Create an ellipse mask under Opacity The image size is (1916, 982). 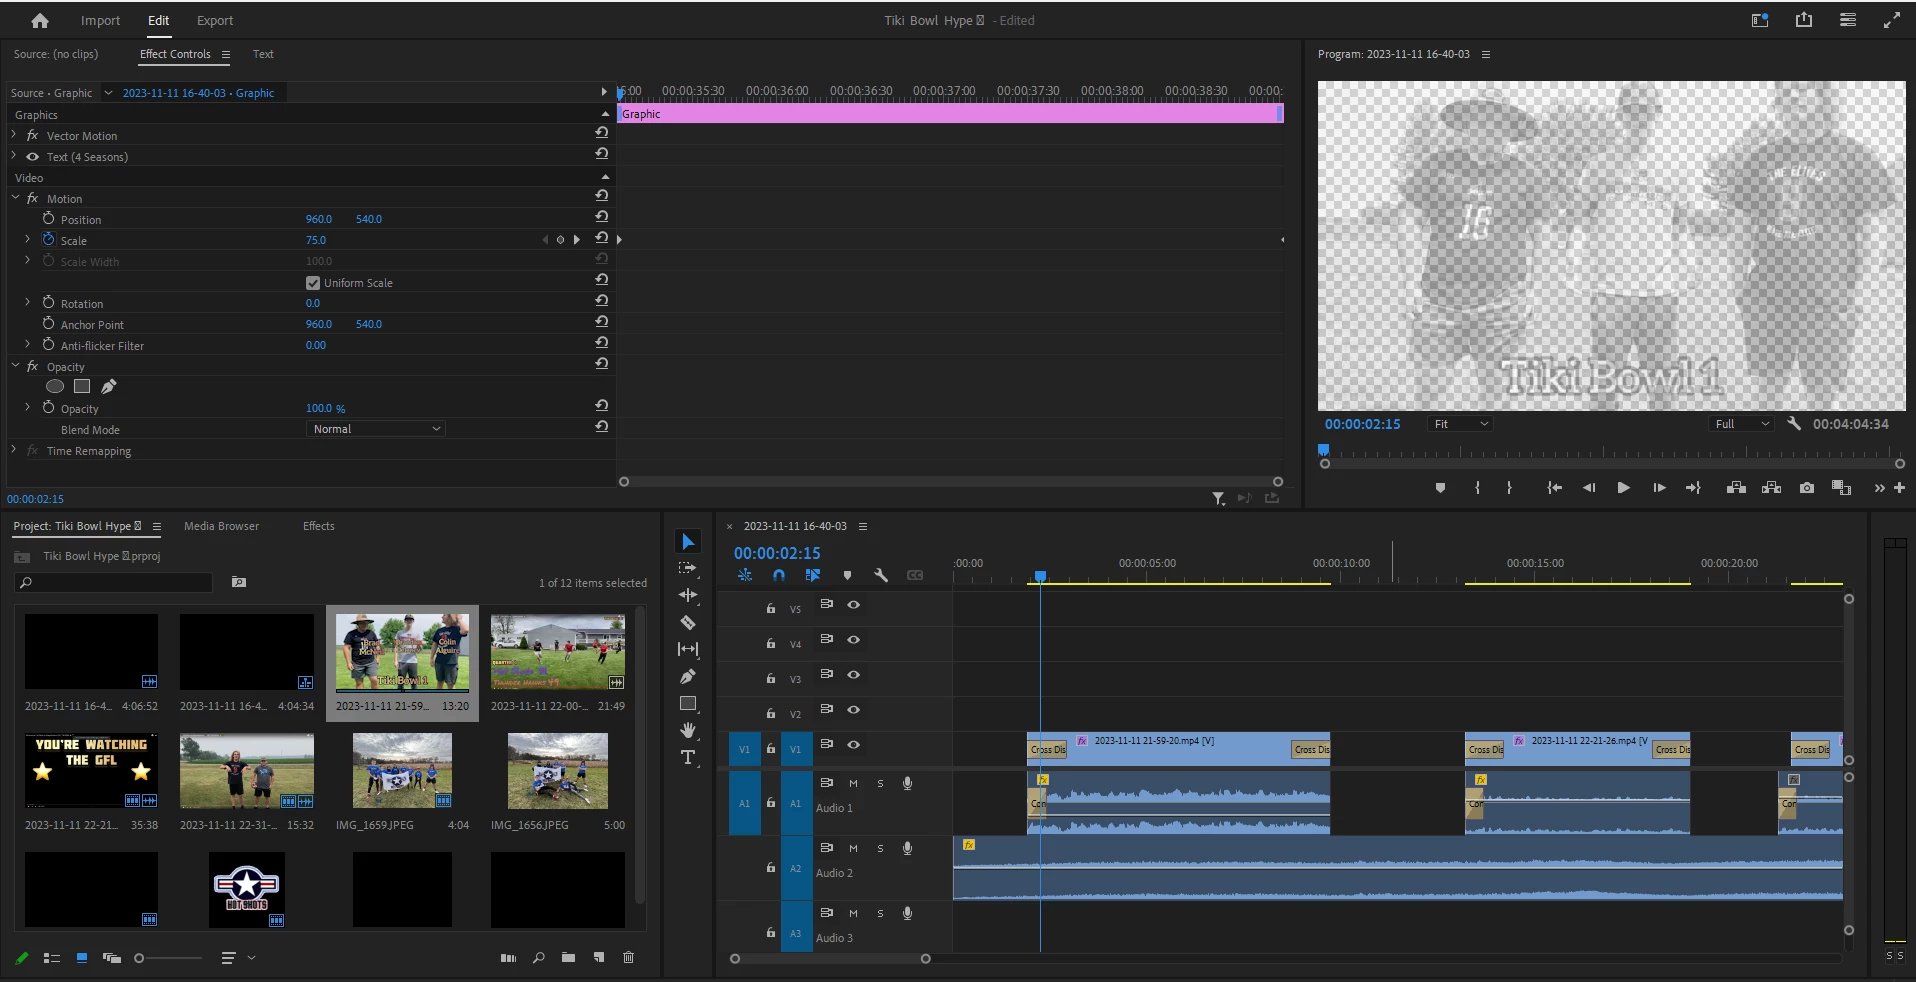click(x=55, y=386)
